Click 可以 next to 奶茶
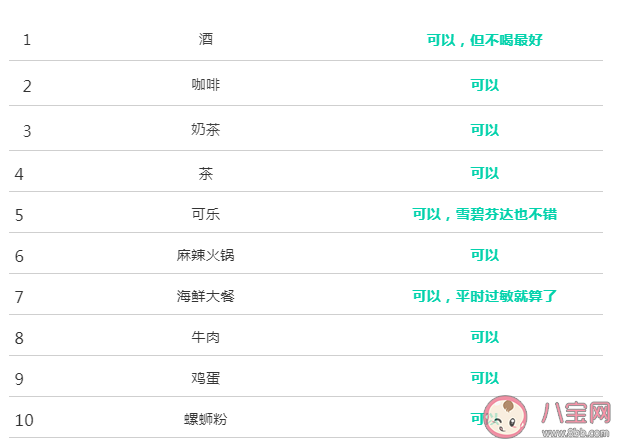This screenshot has height=443, width=617. 484,130
